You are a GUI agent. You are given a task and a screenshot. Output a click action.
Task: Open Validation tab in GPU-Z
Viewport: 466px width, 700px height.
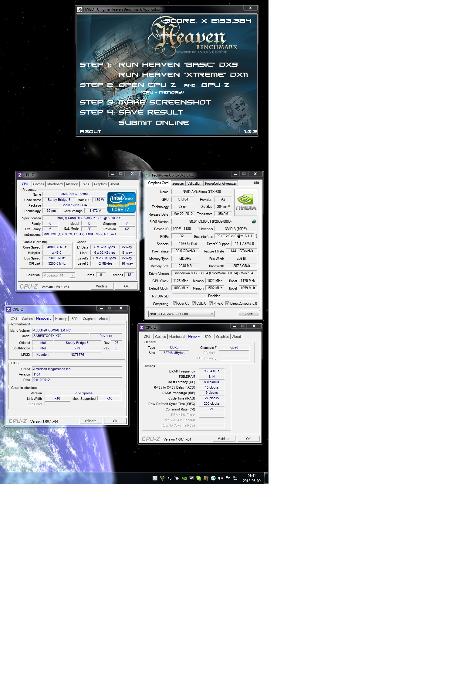194,183
